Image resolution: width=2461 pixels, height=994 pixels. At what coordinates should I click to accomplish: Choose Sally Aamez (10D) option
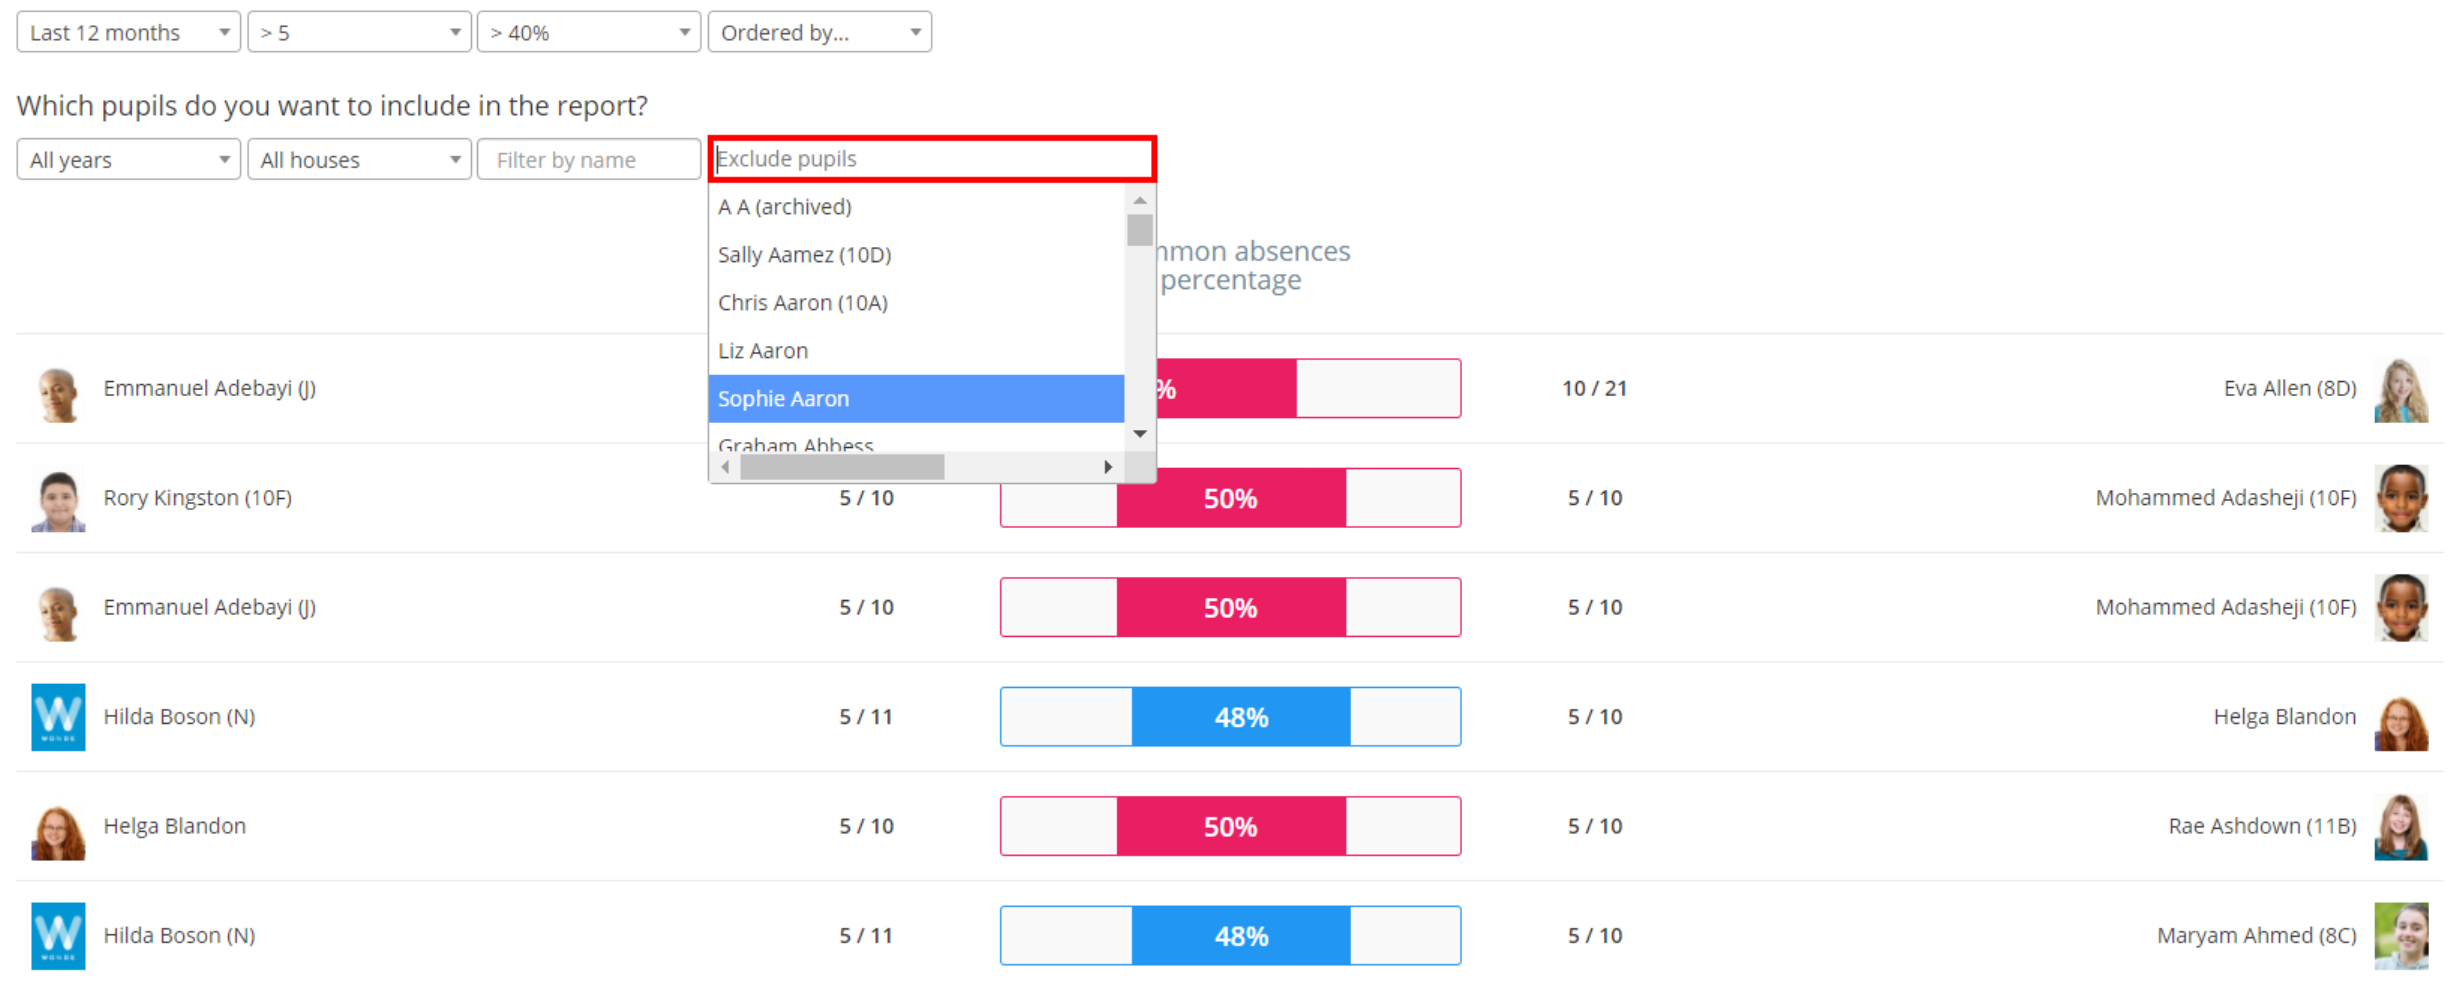coord(915,255)
